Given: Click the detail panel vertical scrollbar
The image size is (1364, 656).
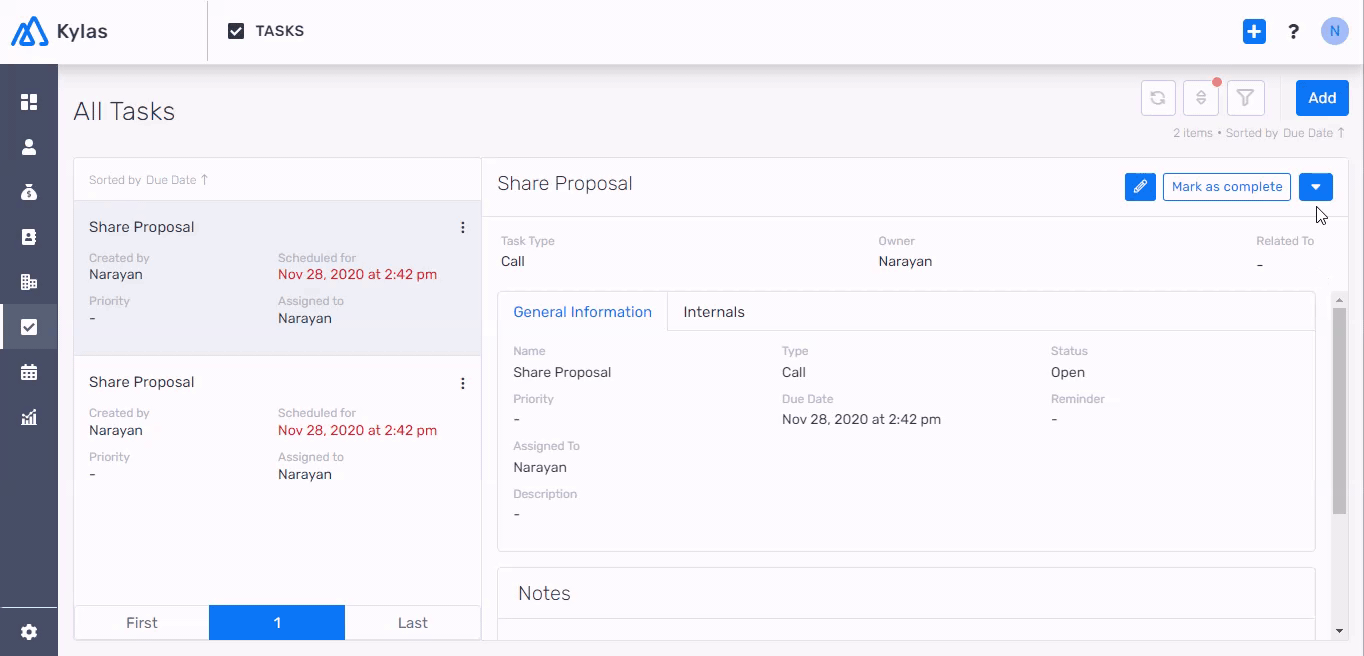Looking at the screenshot, I should click(x=1339, y=410).
